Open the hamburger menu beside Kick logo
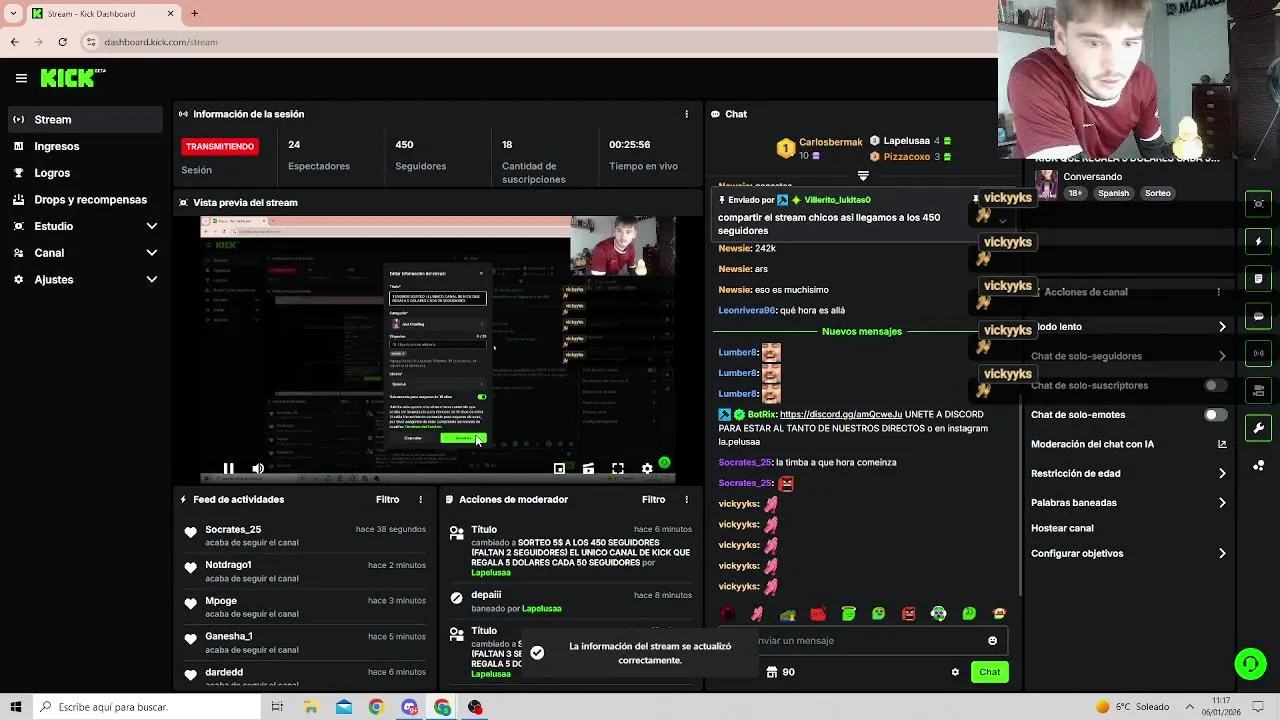1280x720 pixels. click(21, 78)
